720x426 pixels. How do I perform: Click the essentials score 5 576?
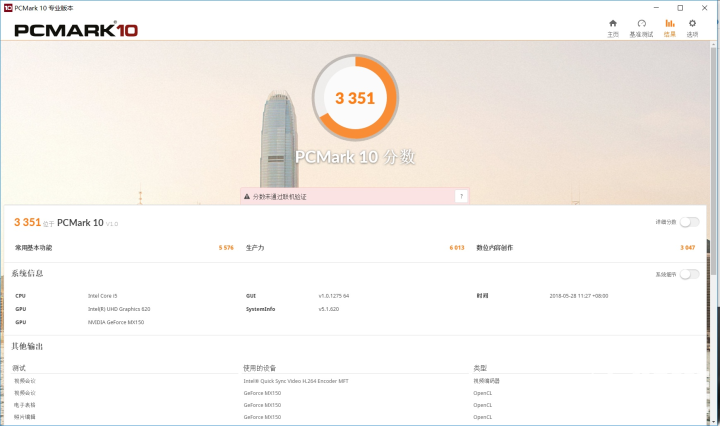pyautogui.click(x=226, y=248)
